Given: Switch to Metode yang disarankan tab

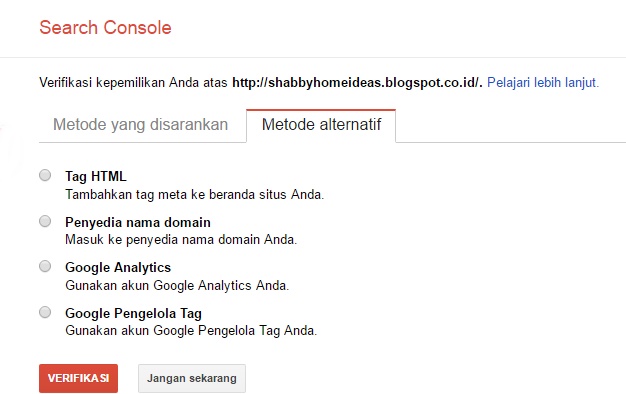Looking at the screenshot, I should pos(141,125).
